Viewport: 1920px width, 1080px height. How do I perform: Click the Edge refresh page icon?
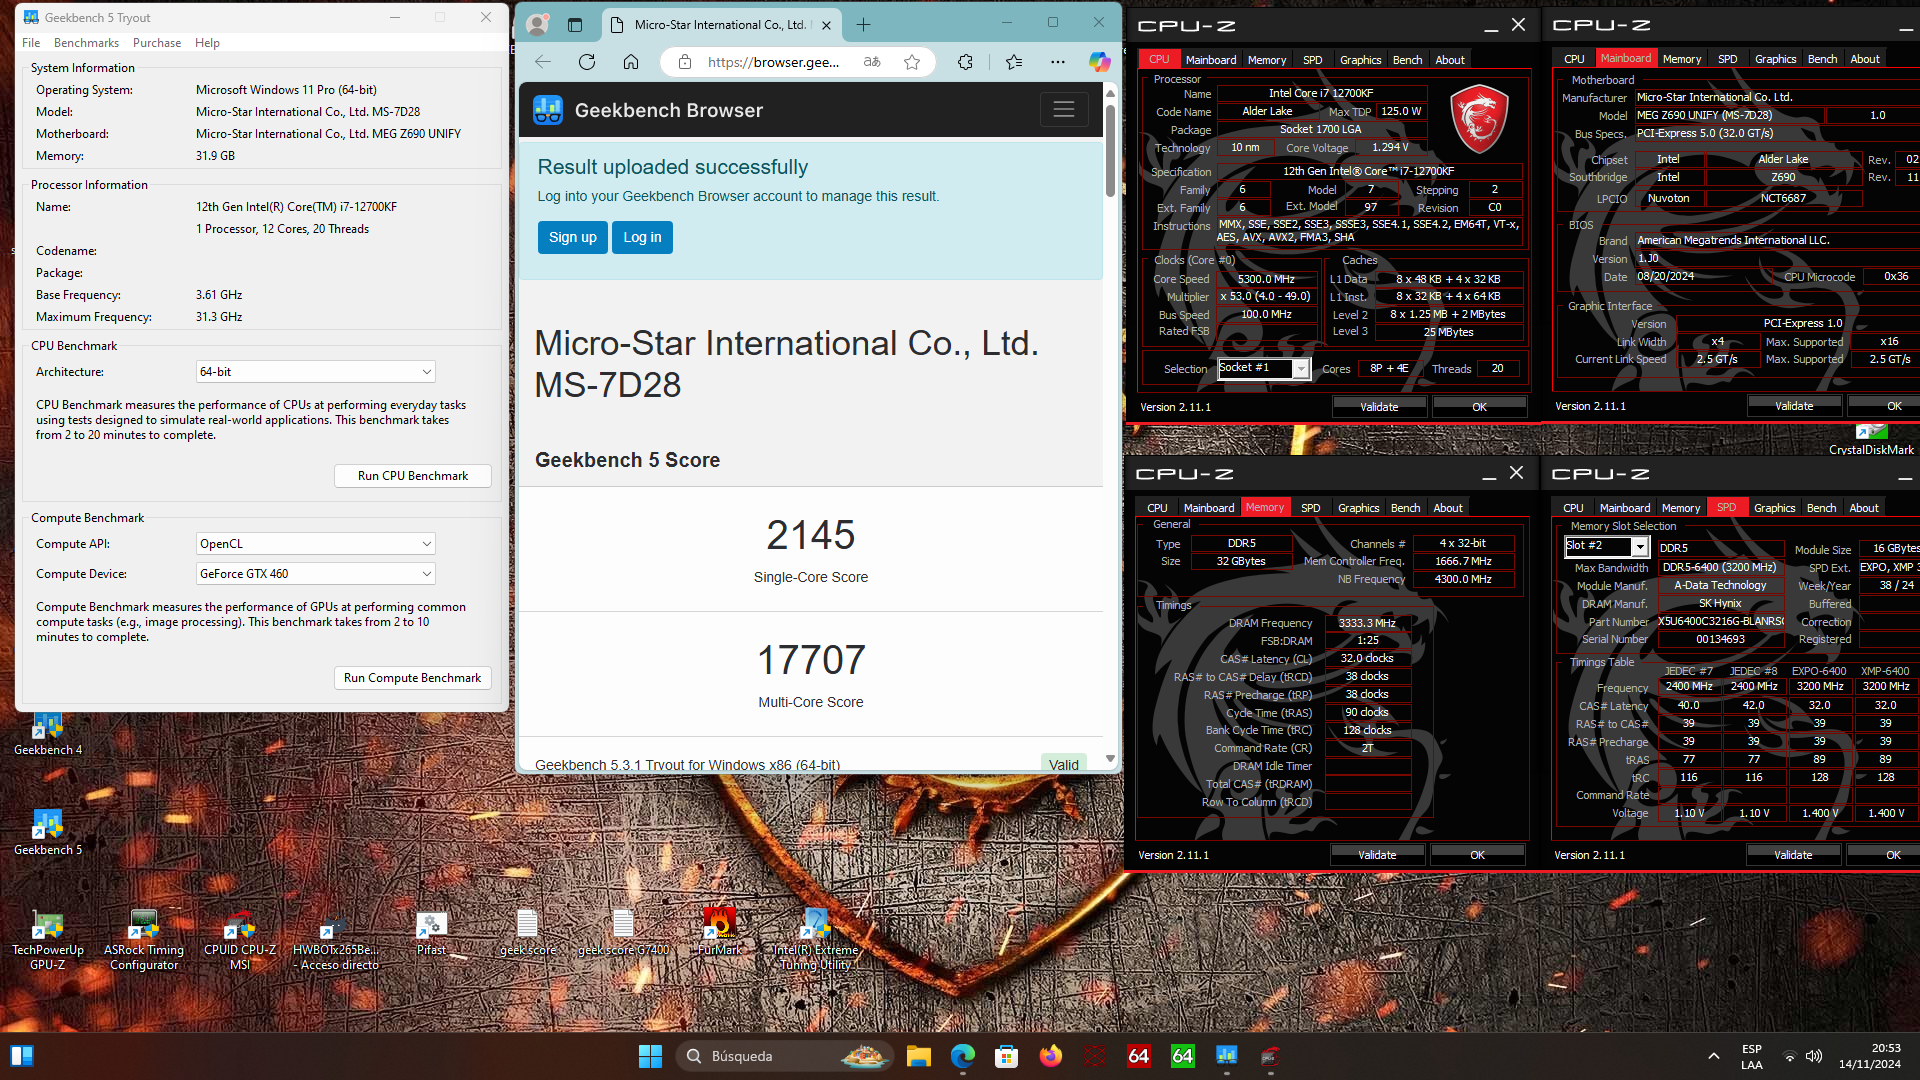(x=587, y=62)
